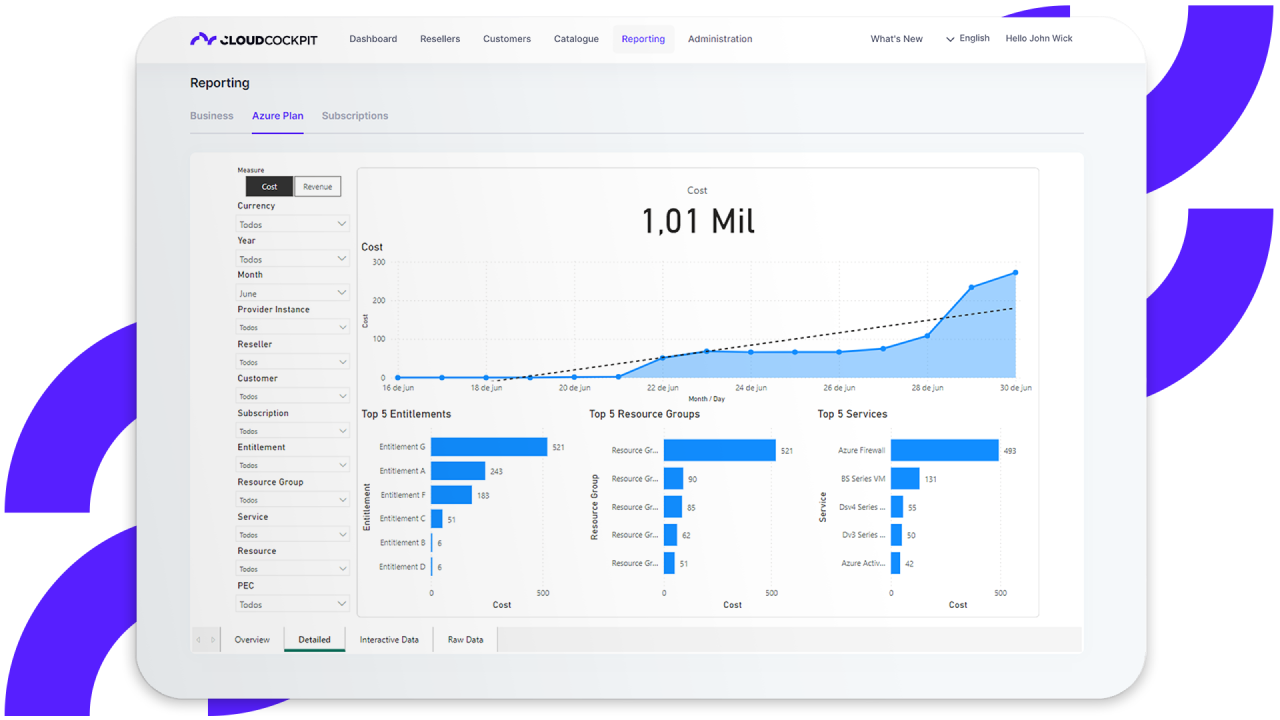Click the Azure Firewall bar in Top 5 Services

[x=945, y=450]
